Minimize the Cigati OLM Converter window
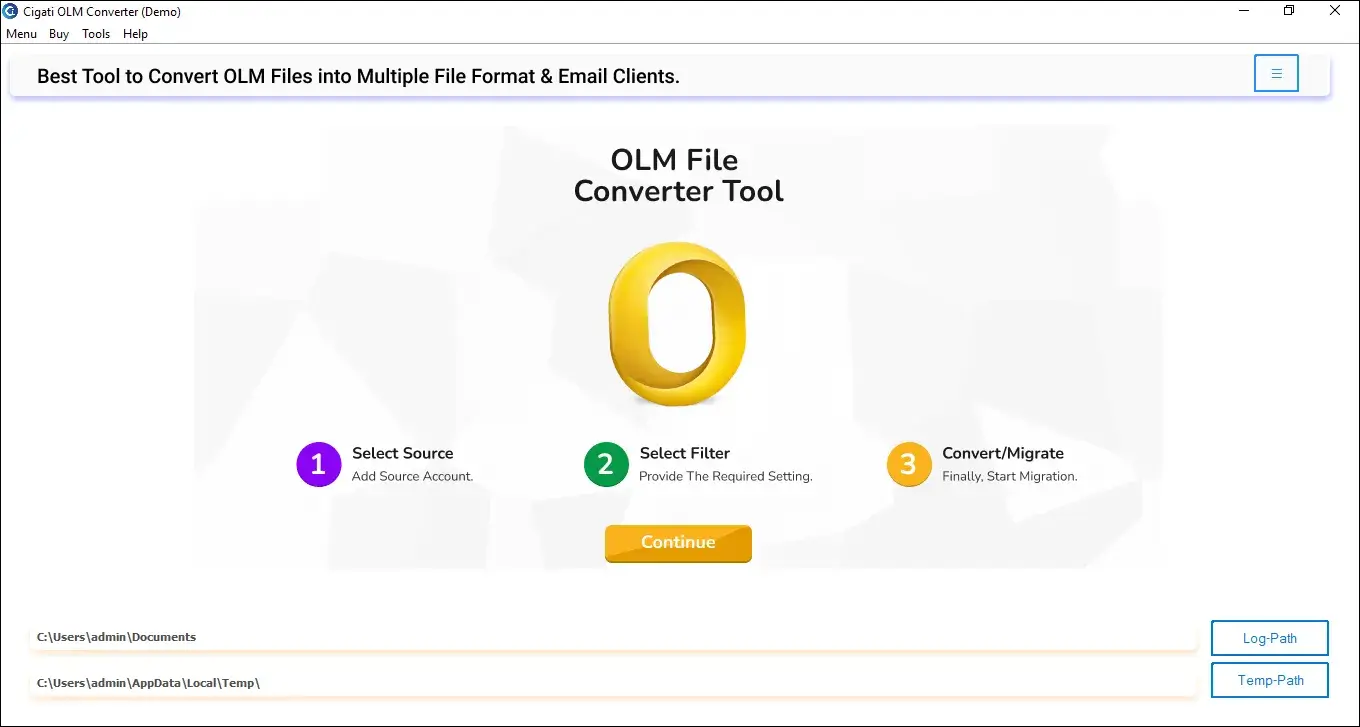The height and width of the screenshot is (727, 1360). (1243, 11)
